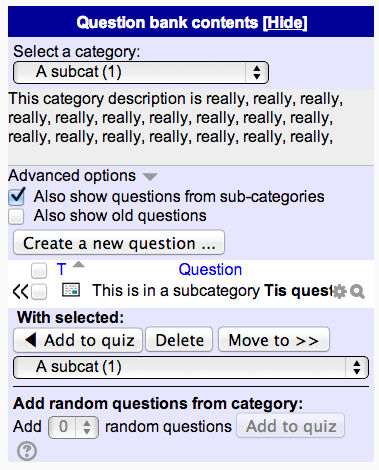Click the Move to >> button

tap(274, 340)
